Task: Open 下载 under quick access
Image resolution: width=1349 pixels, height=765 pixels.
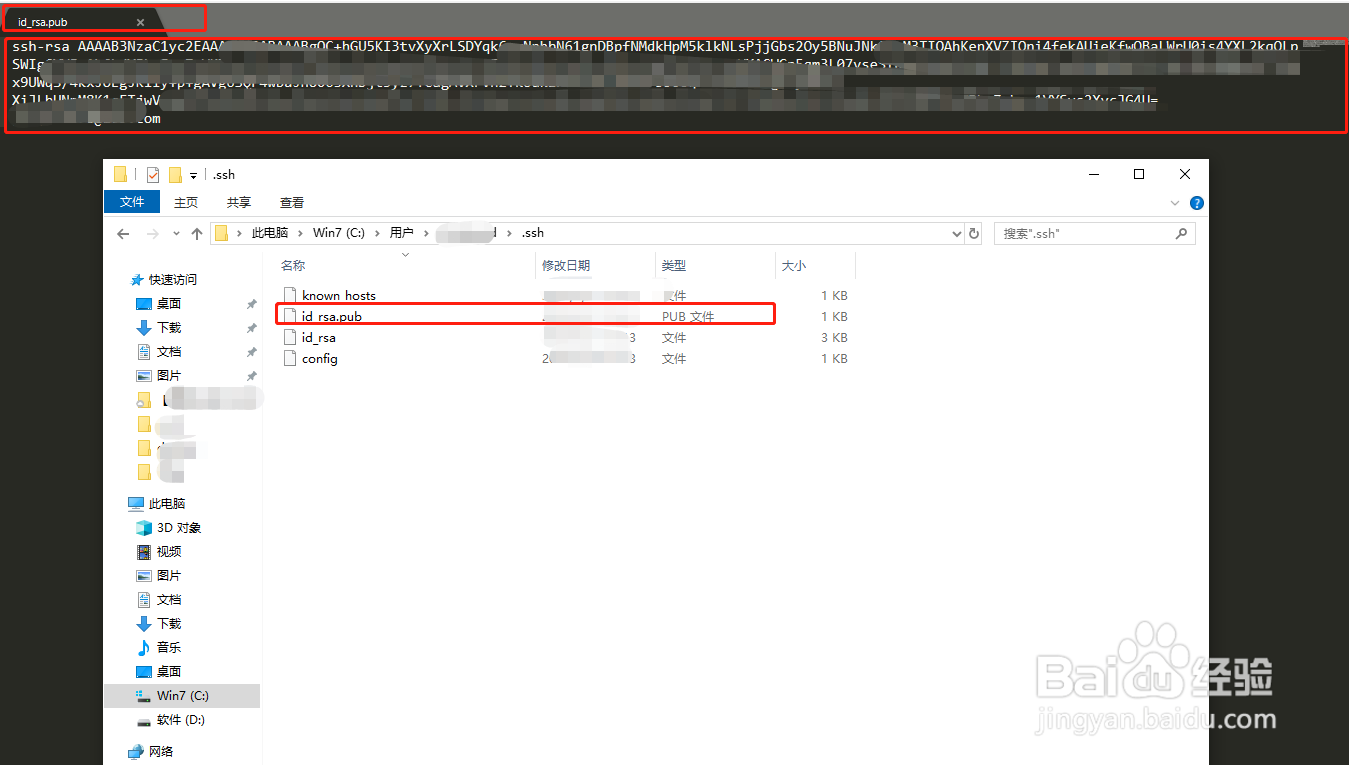Action: [x=169, y=327]
